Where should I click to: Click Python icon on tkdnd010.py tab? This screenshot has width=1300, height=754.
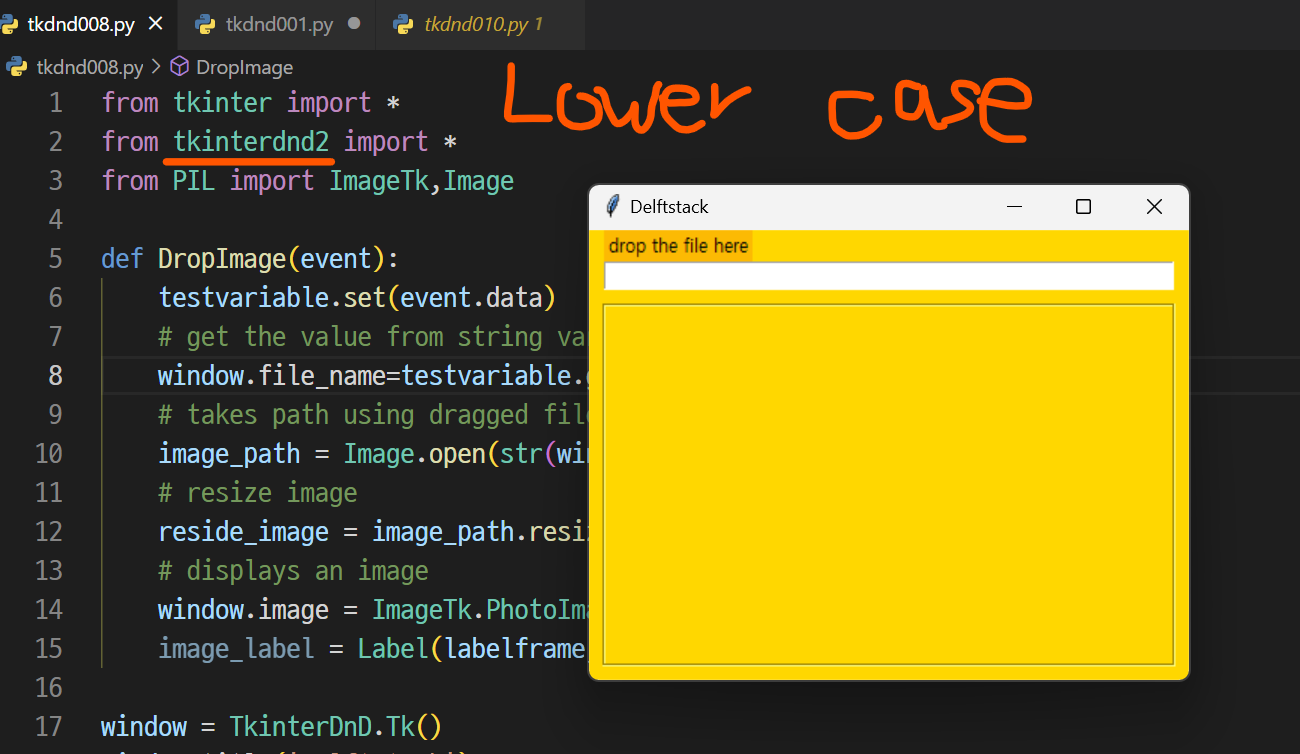[403, 24]
